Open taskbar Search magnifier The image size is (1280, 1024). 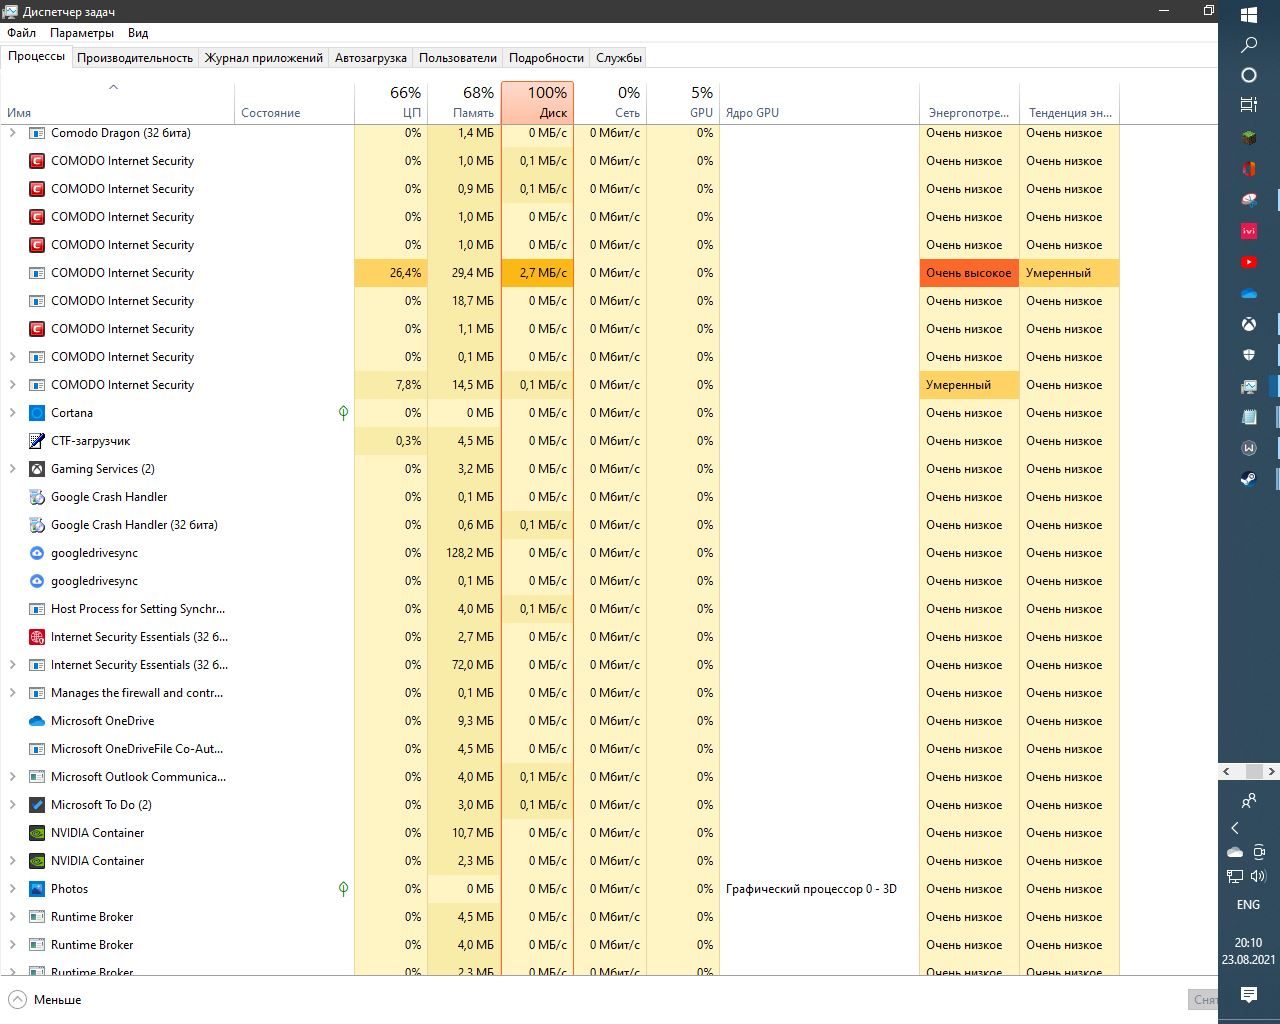pyautogui.click(x=1249, y=45)
